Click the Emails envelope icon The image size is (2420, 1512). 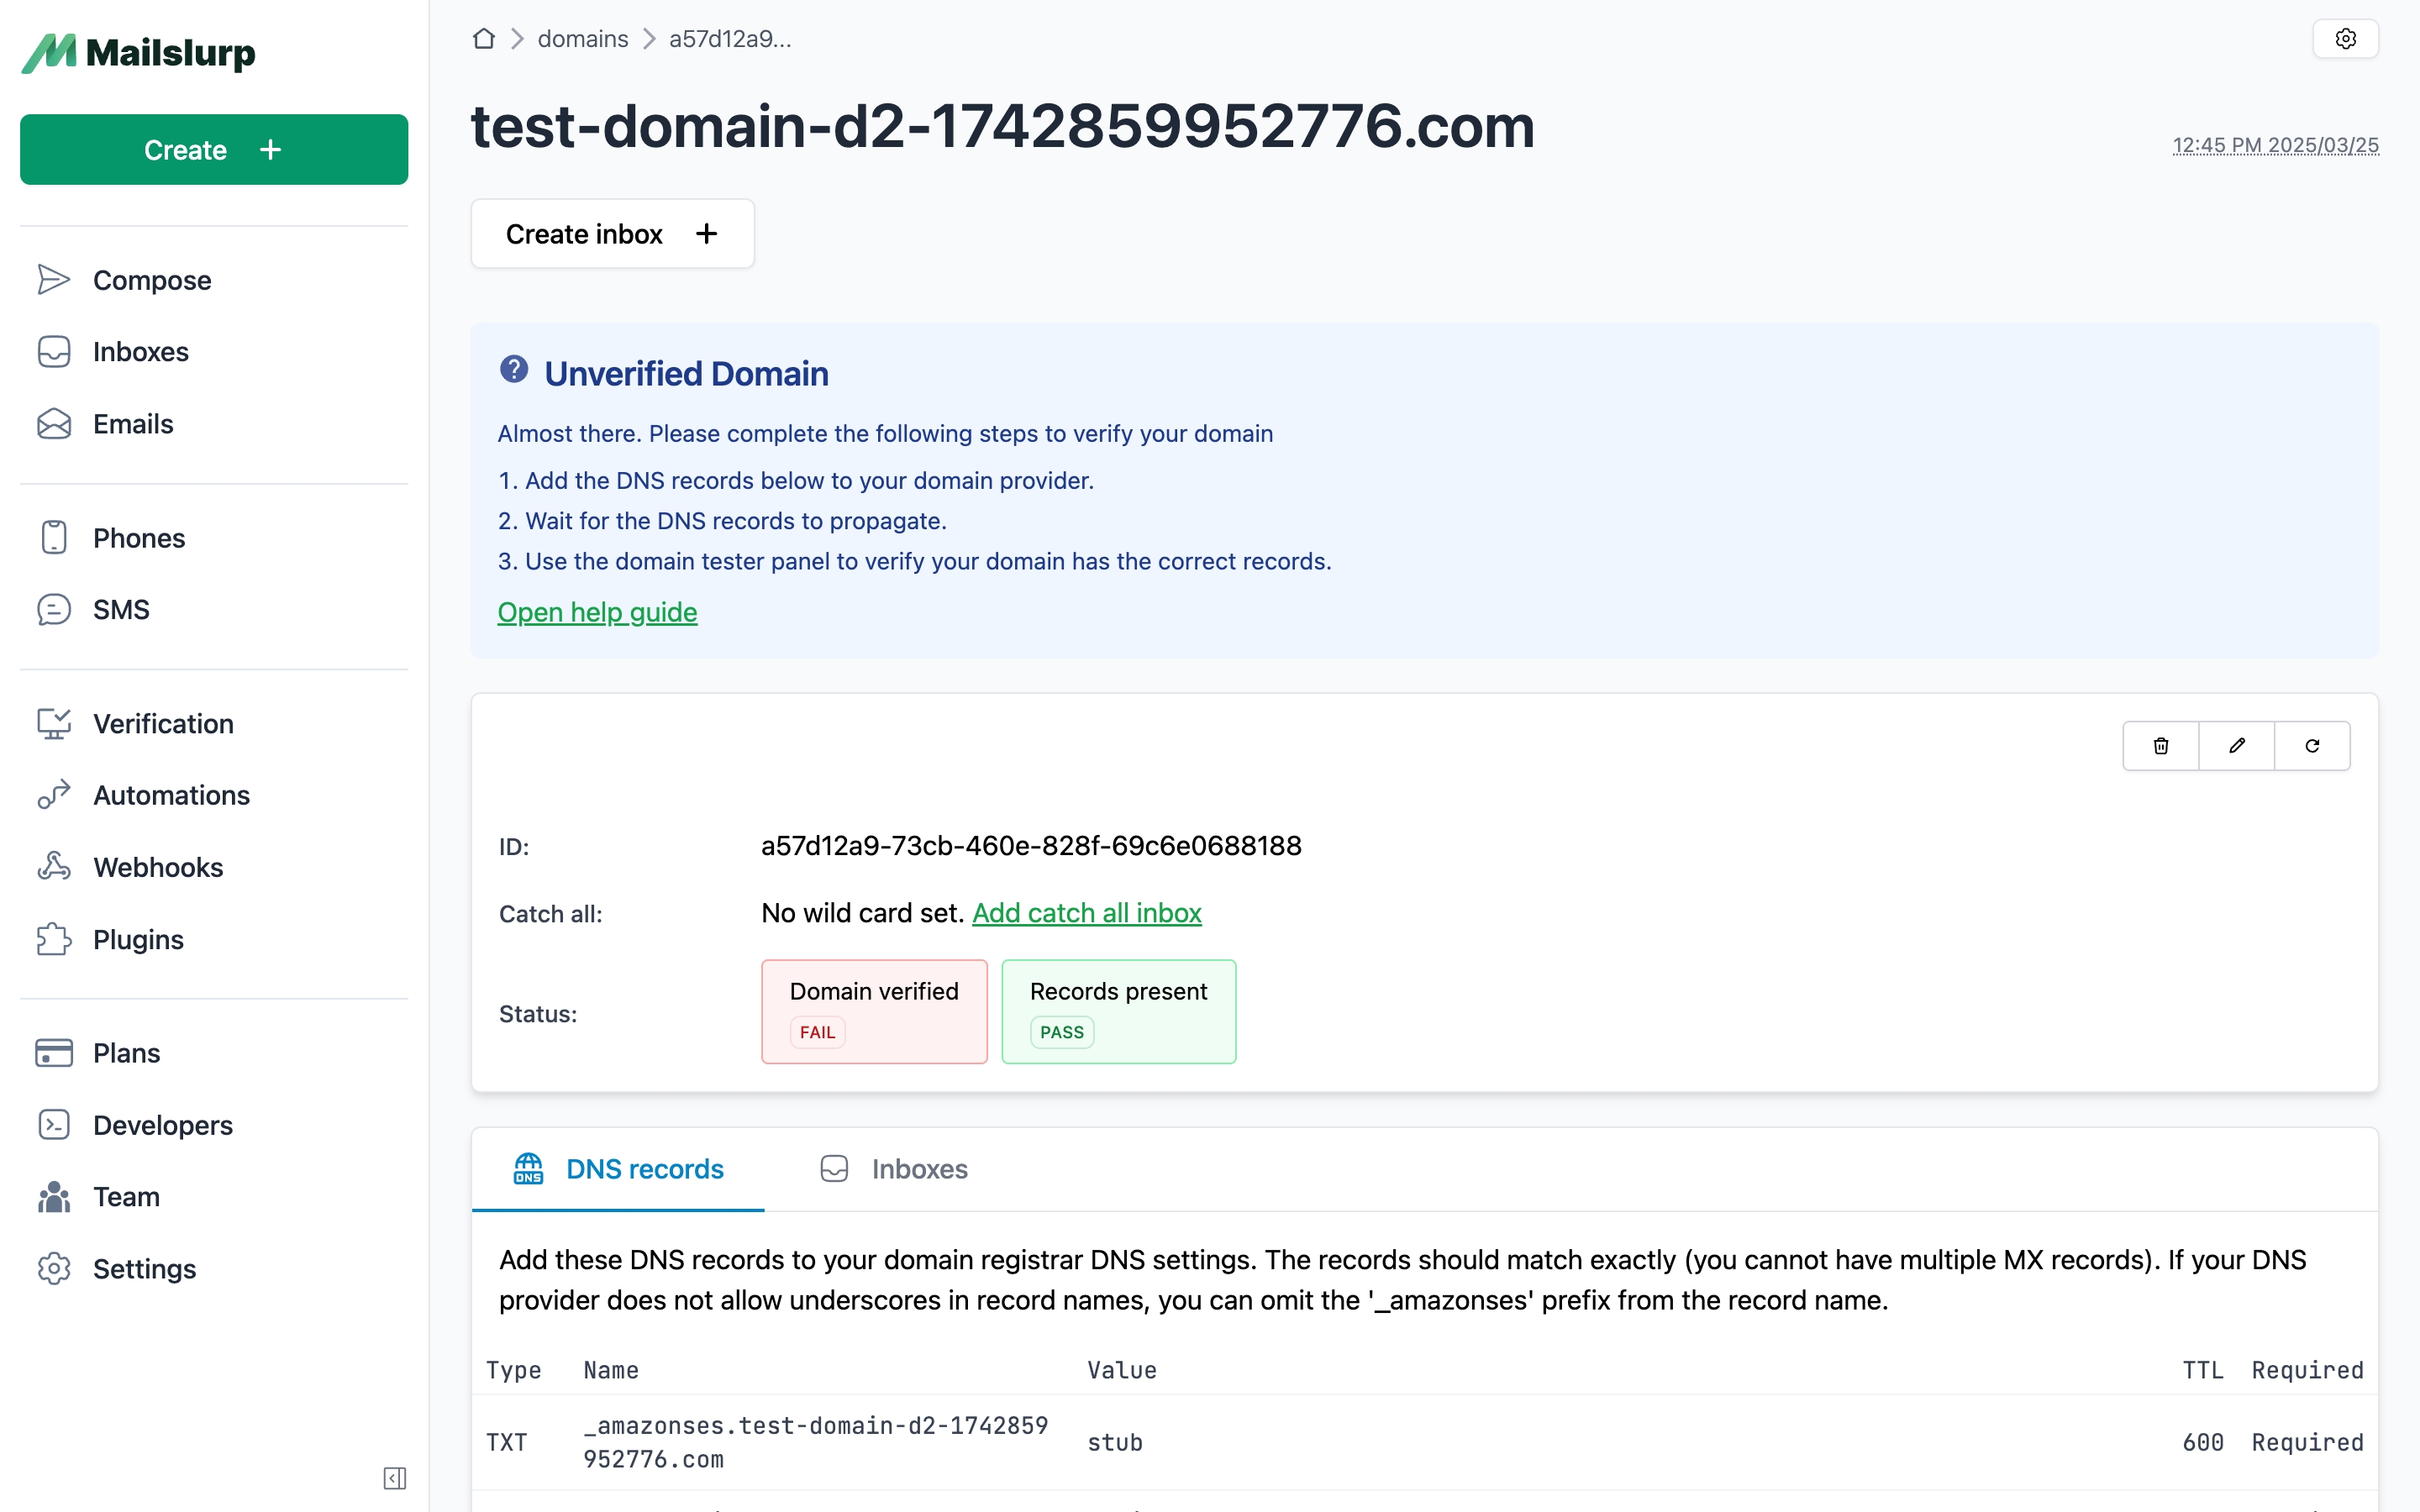54,424
